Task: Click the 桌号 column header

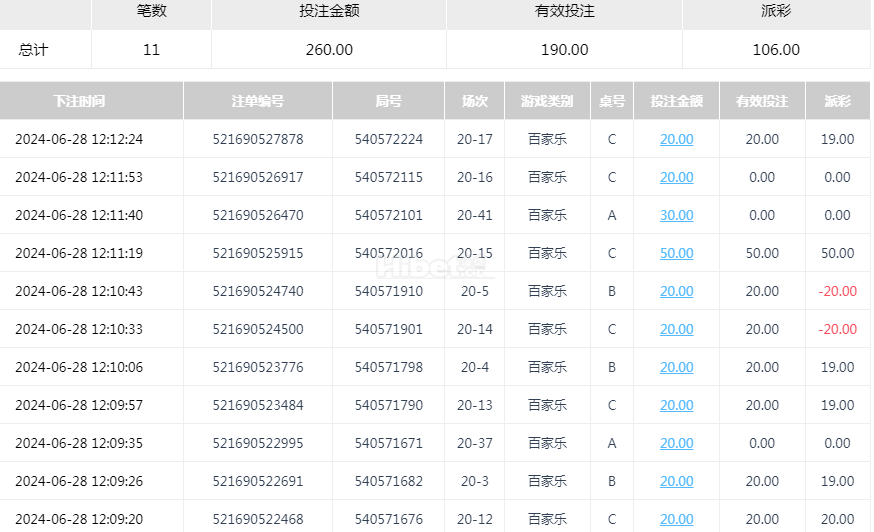Action: click(x=611, y=101)
